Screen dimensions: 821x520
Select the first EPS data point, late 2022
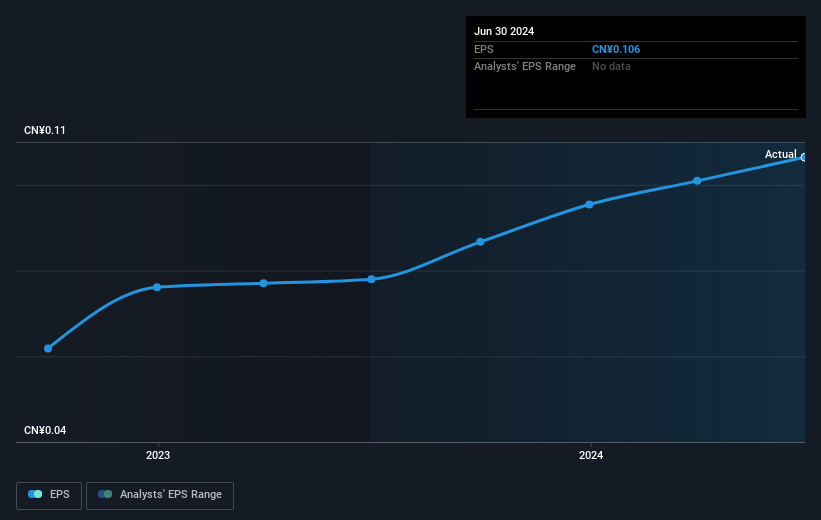tap(48, 348)
